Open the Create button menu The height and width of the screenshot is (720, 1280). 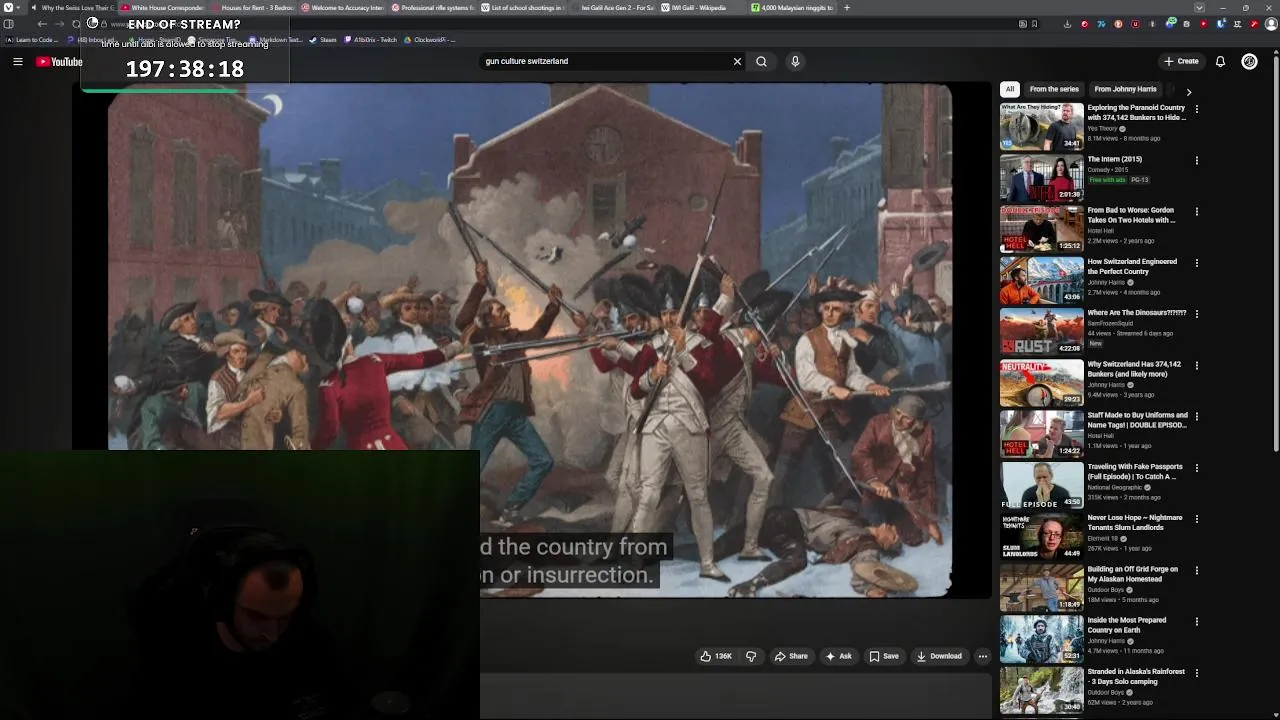tap(1181, 61)
